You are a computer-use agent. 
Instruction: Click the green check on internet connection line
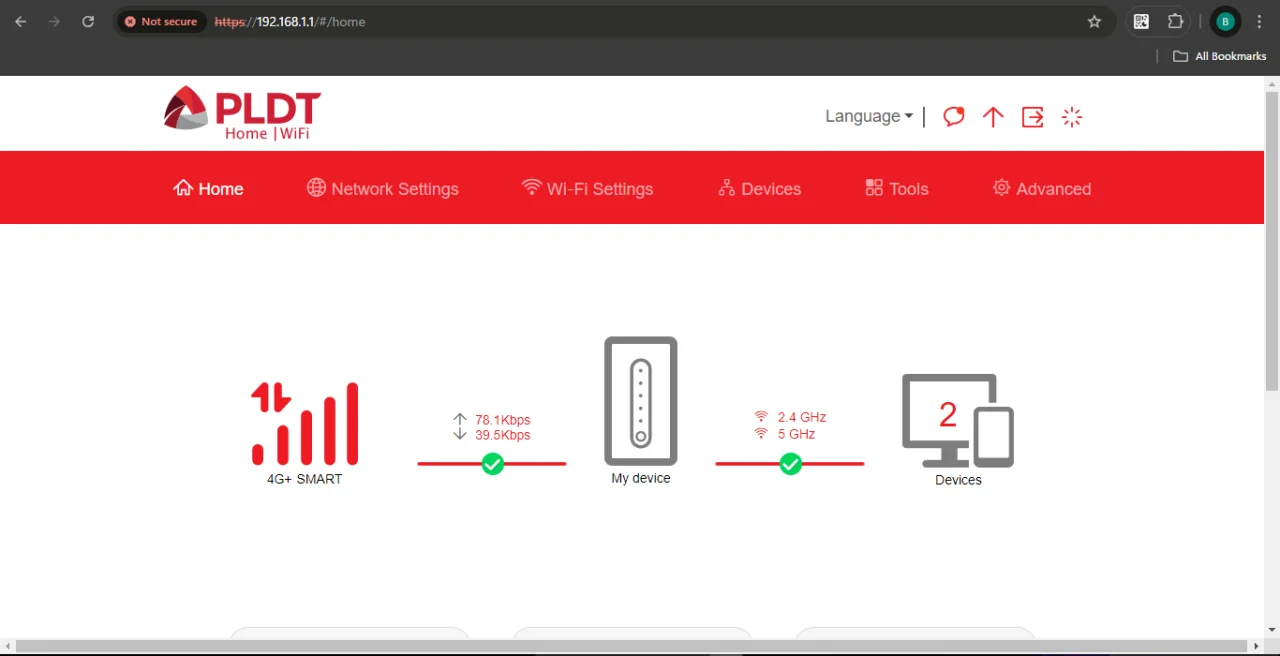[x=492, y=464]
